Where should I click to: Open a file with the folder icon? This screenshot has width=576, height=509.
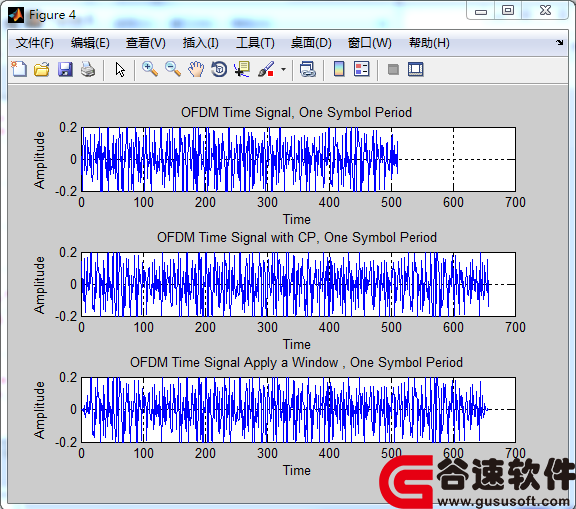42,69
